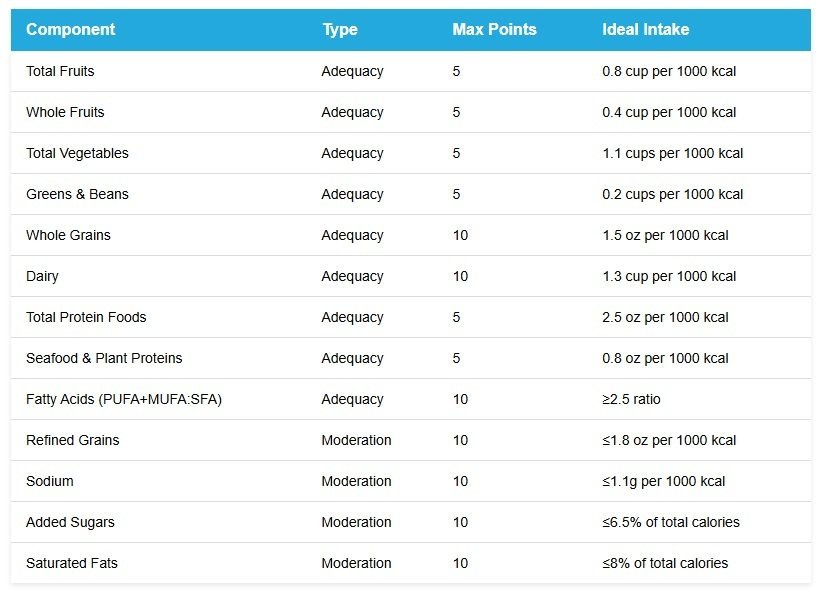
Task: Click the Type column header
Action: coord(340,30)
